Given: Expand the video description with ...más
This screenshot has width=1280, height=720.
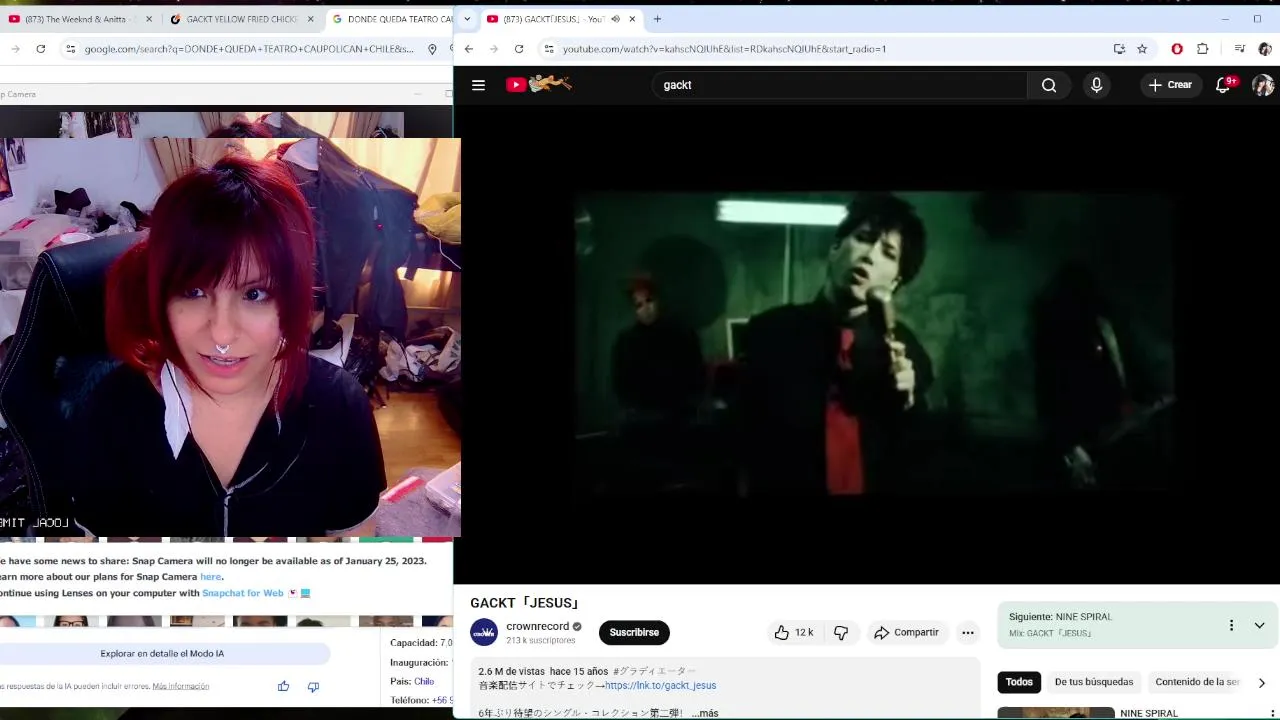Looking at the screenshot, I should (705, 713).
